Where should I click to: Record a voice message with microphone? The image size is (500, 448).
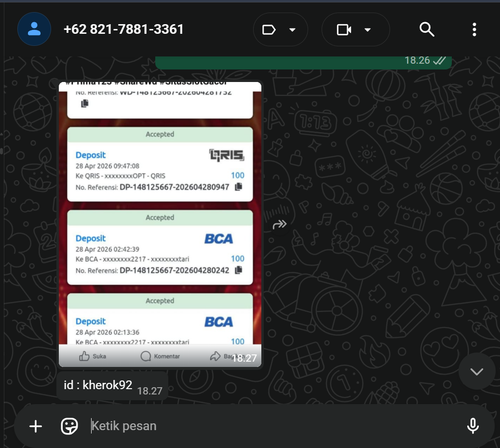(473, 426)
